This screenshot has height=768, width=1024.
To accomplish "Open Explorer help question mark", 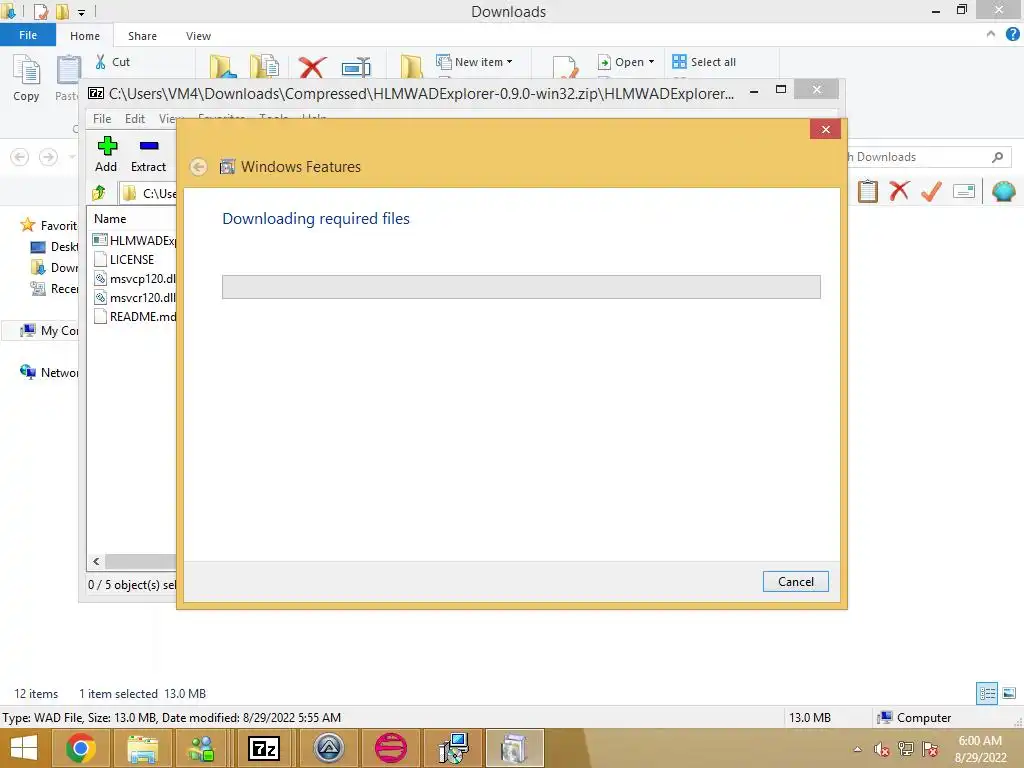I will tap(1012, 35).
